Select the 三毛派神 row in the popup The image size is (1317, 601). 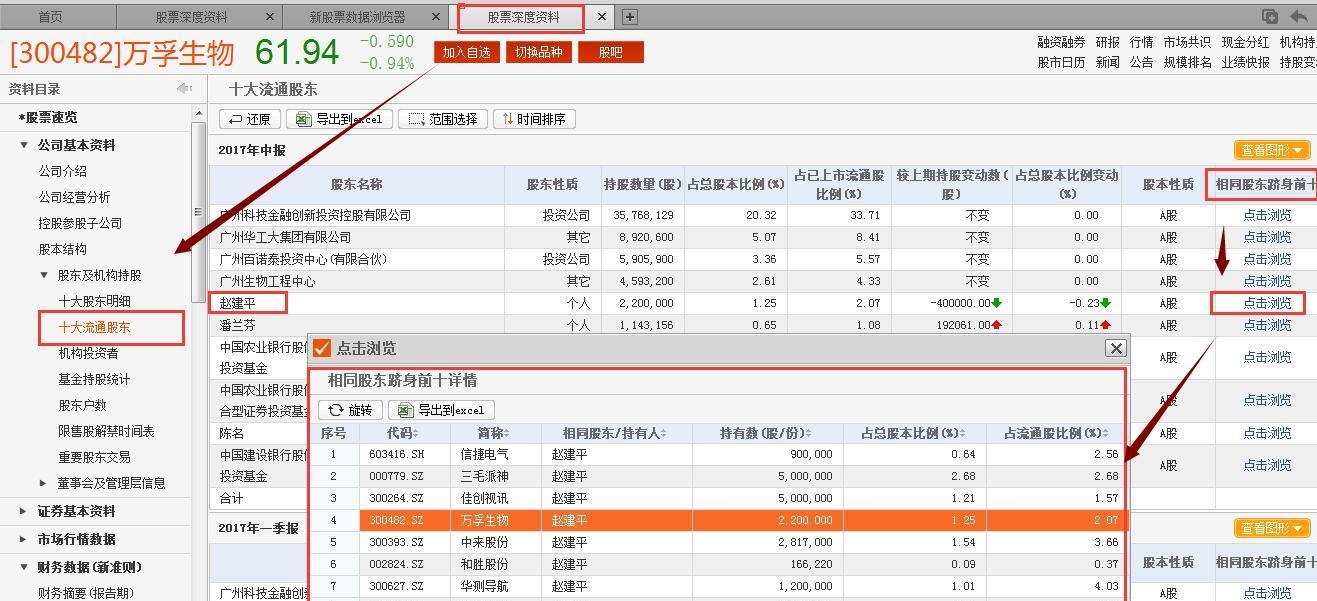(718, 476)
